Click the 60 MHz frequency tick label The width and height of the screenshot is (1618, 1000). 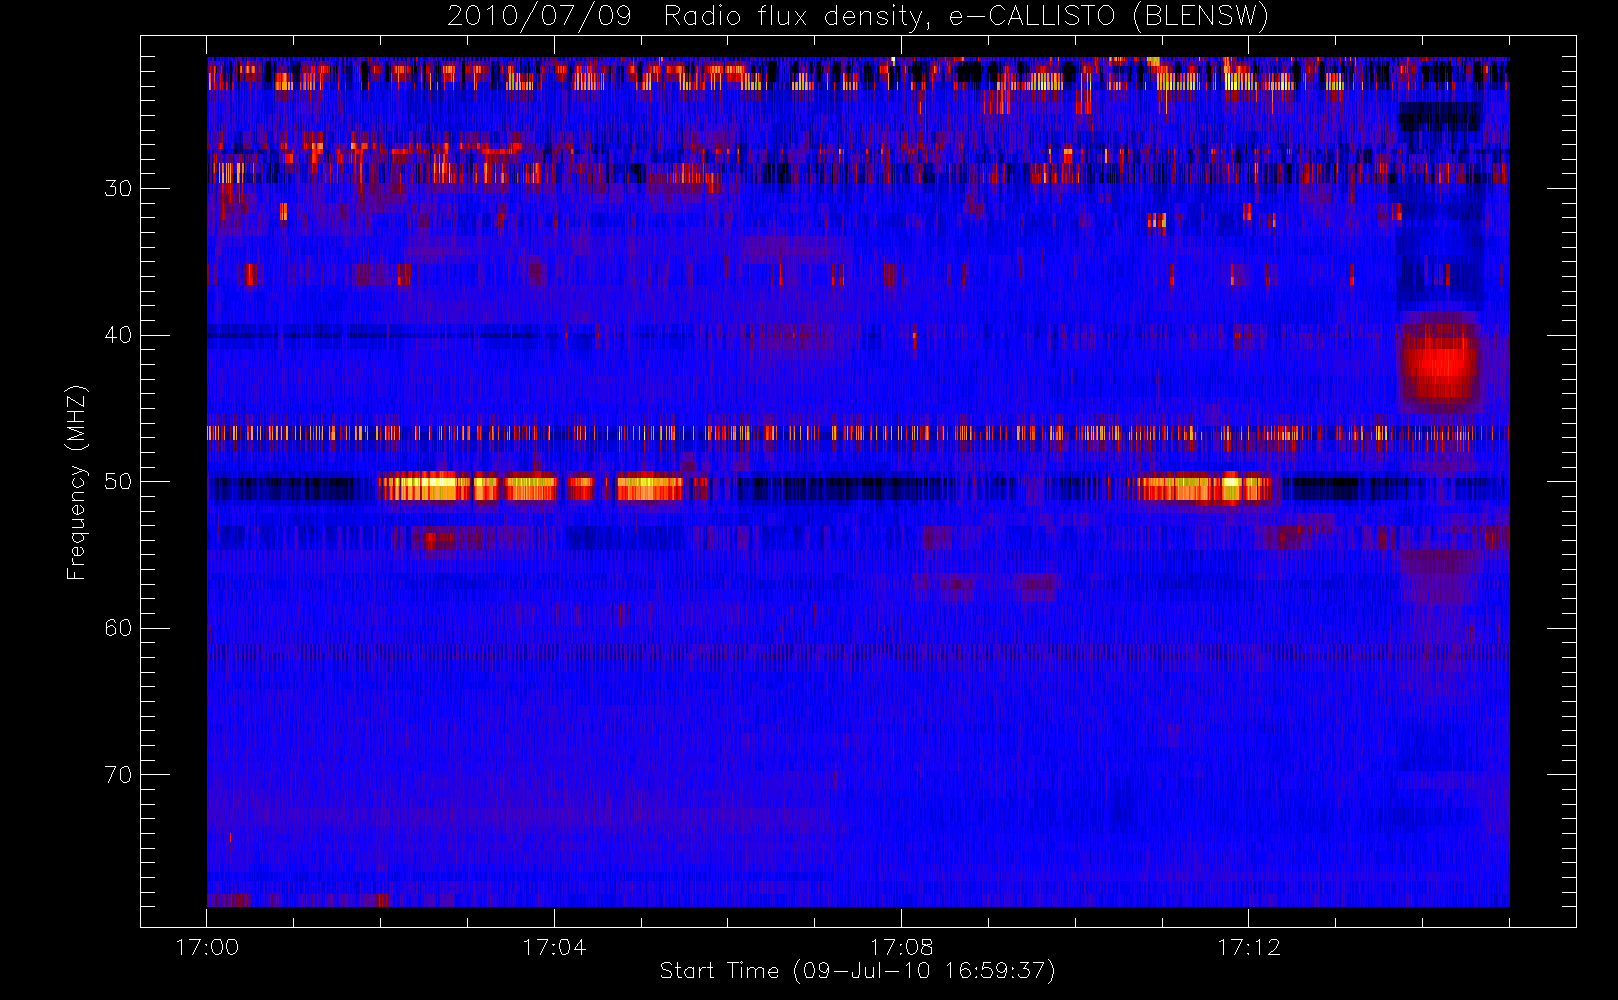point(118,628)
